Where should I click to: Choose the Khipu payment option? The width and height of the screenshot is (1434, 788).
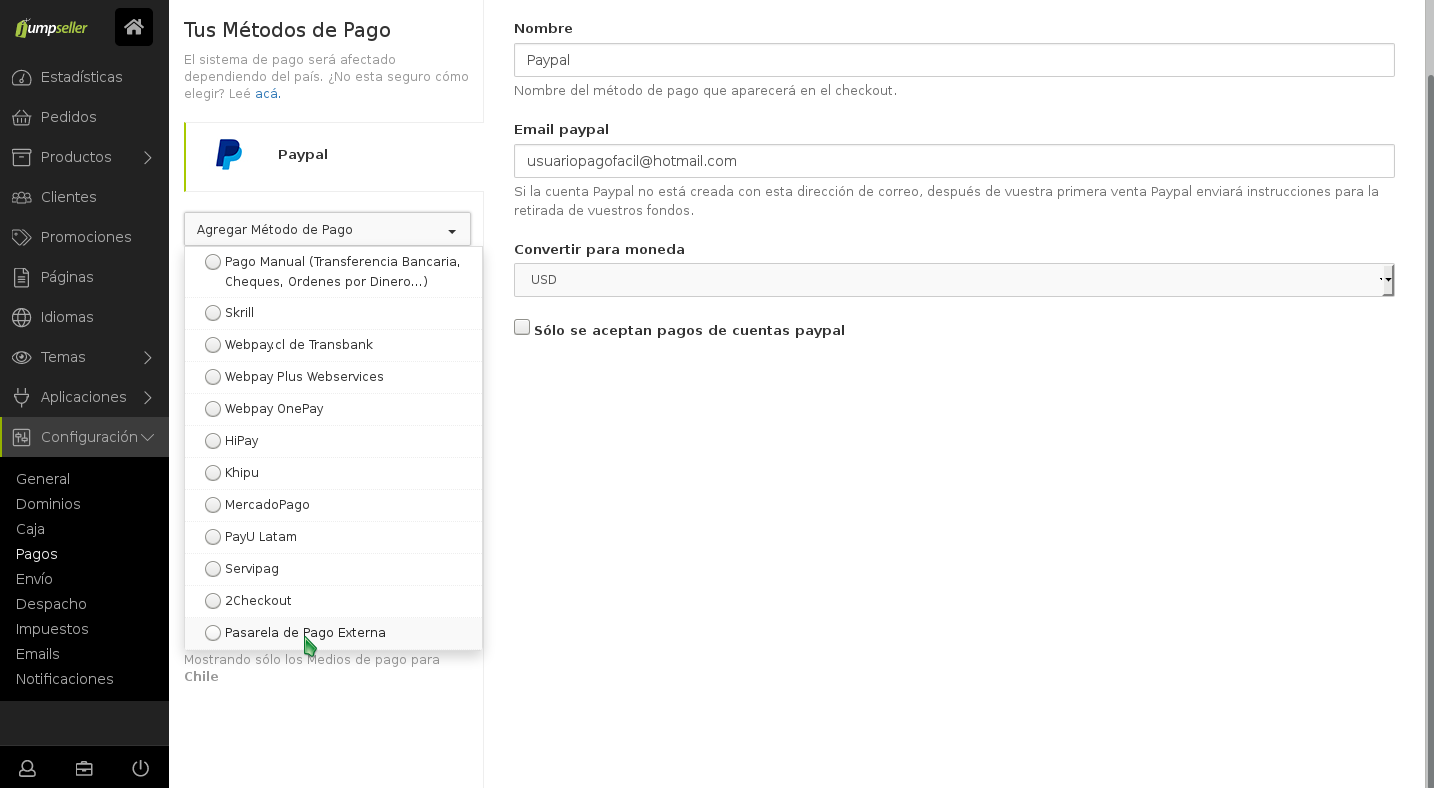pyautogui.click(x=333, y=473)
